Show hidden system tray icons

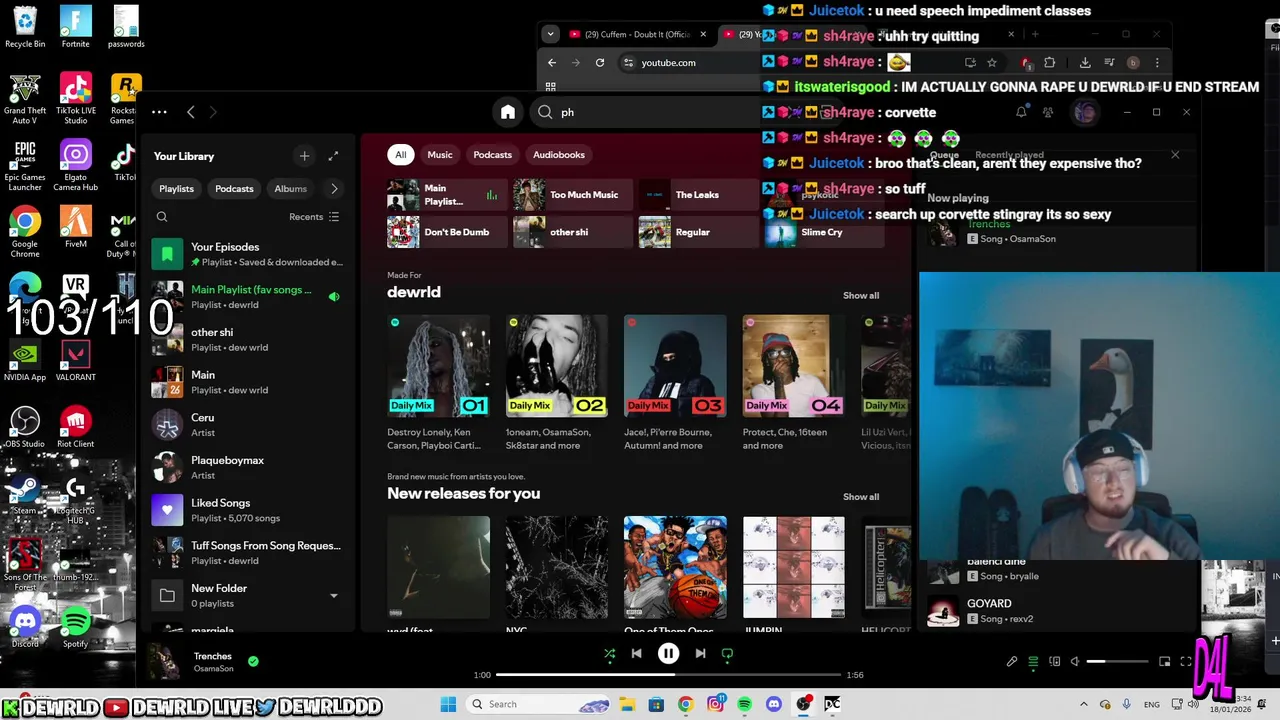1084,704
